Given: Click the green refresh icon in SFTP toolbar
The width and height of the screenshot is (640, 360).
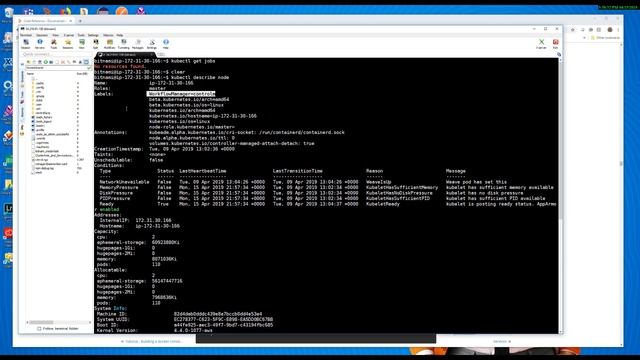Looking at the screenshot, I should coord(45,62).
